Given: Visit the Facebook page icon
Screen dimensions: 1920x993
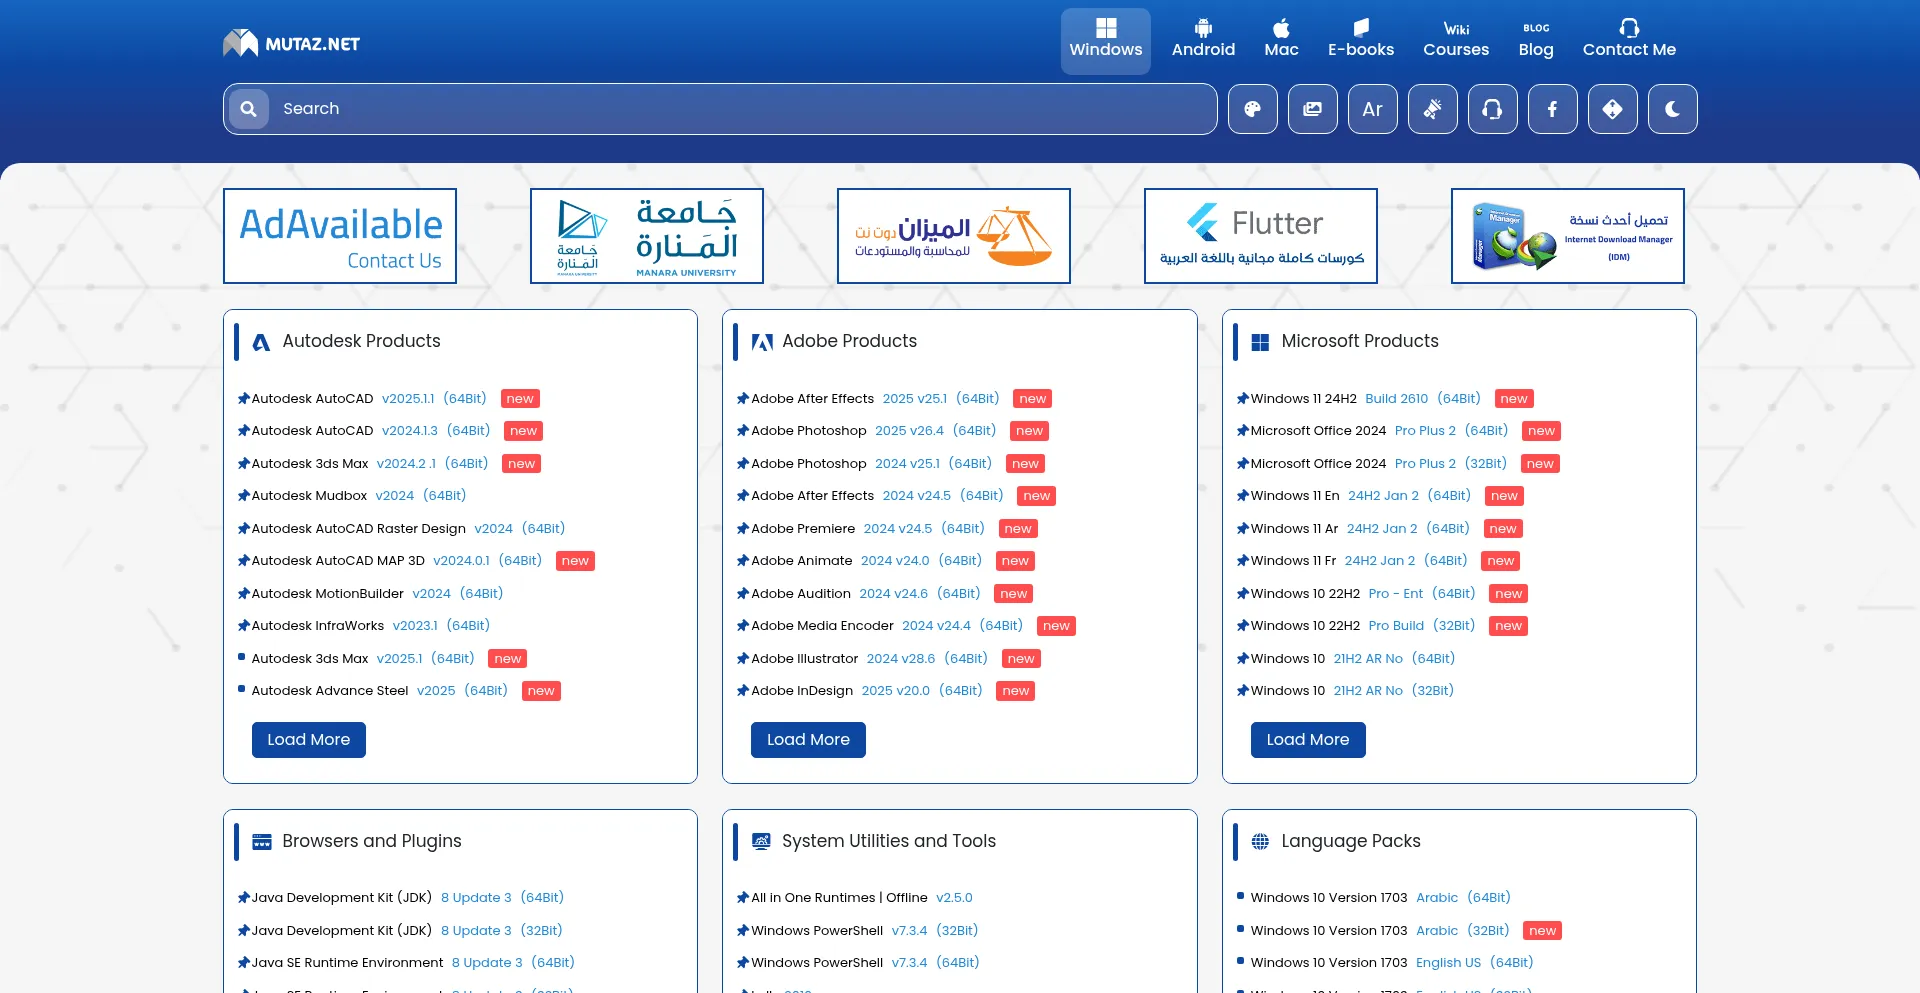Looking at the screenshot, I should (1552, 109).
